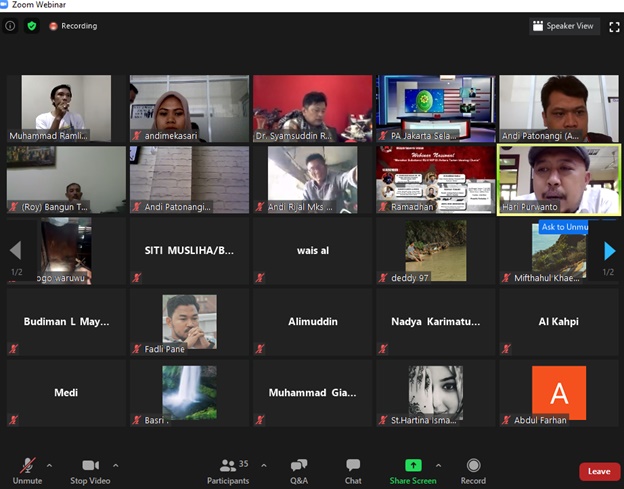624x489 pixels.
Task: Expand audio options arrow beside Unmute
Action: pyautogui.click(x=49, y=465)
